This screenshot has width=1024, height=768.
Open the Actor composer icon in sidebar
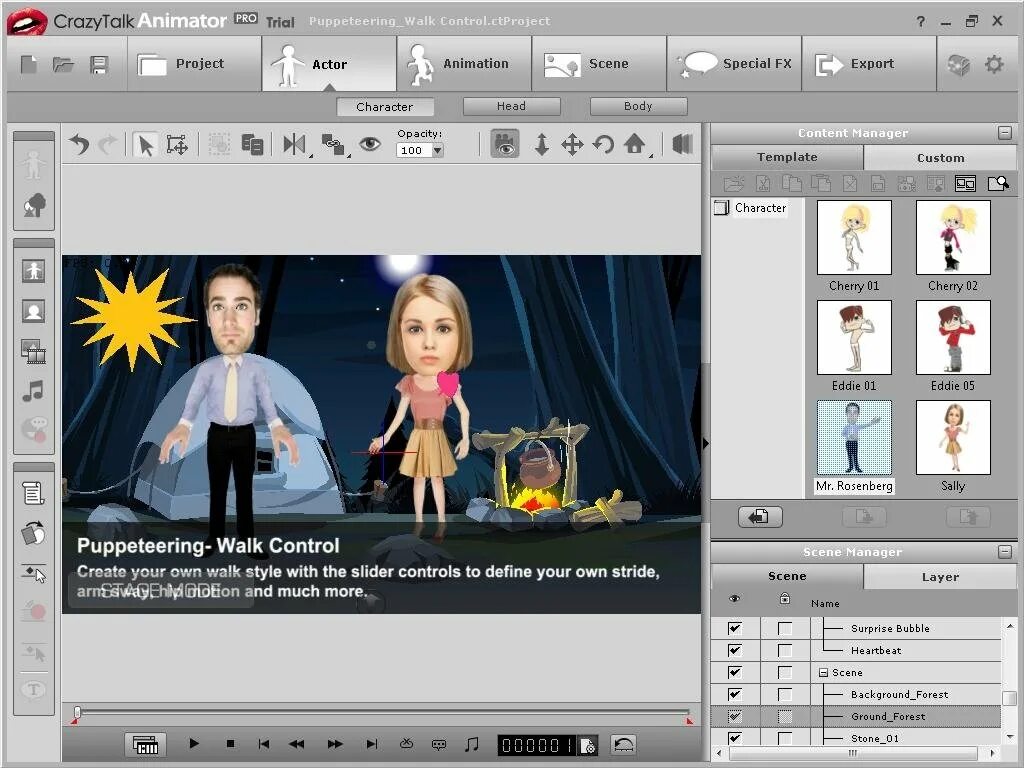coord(33,270)
